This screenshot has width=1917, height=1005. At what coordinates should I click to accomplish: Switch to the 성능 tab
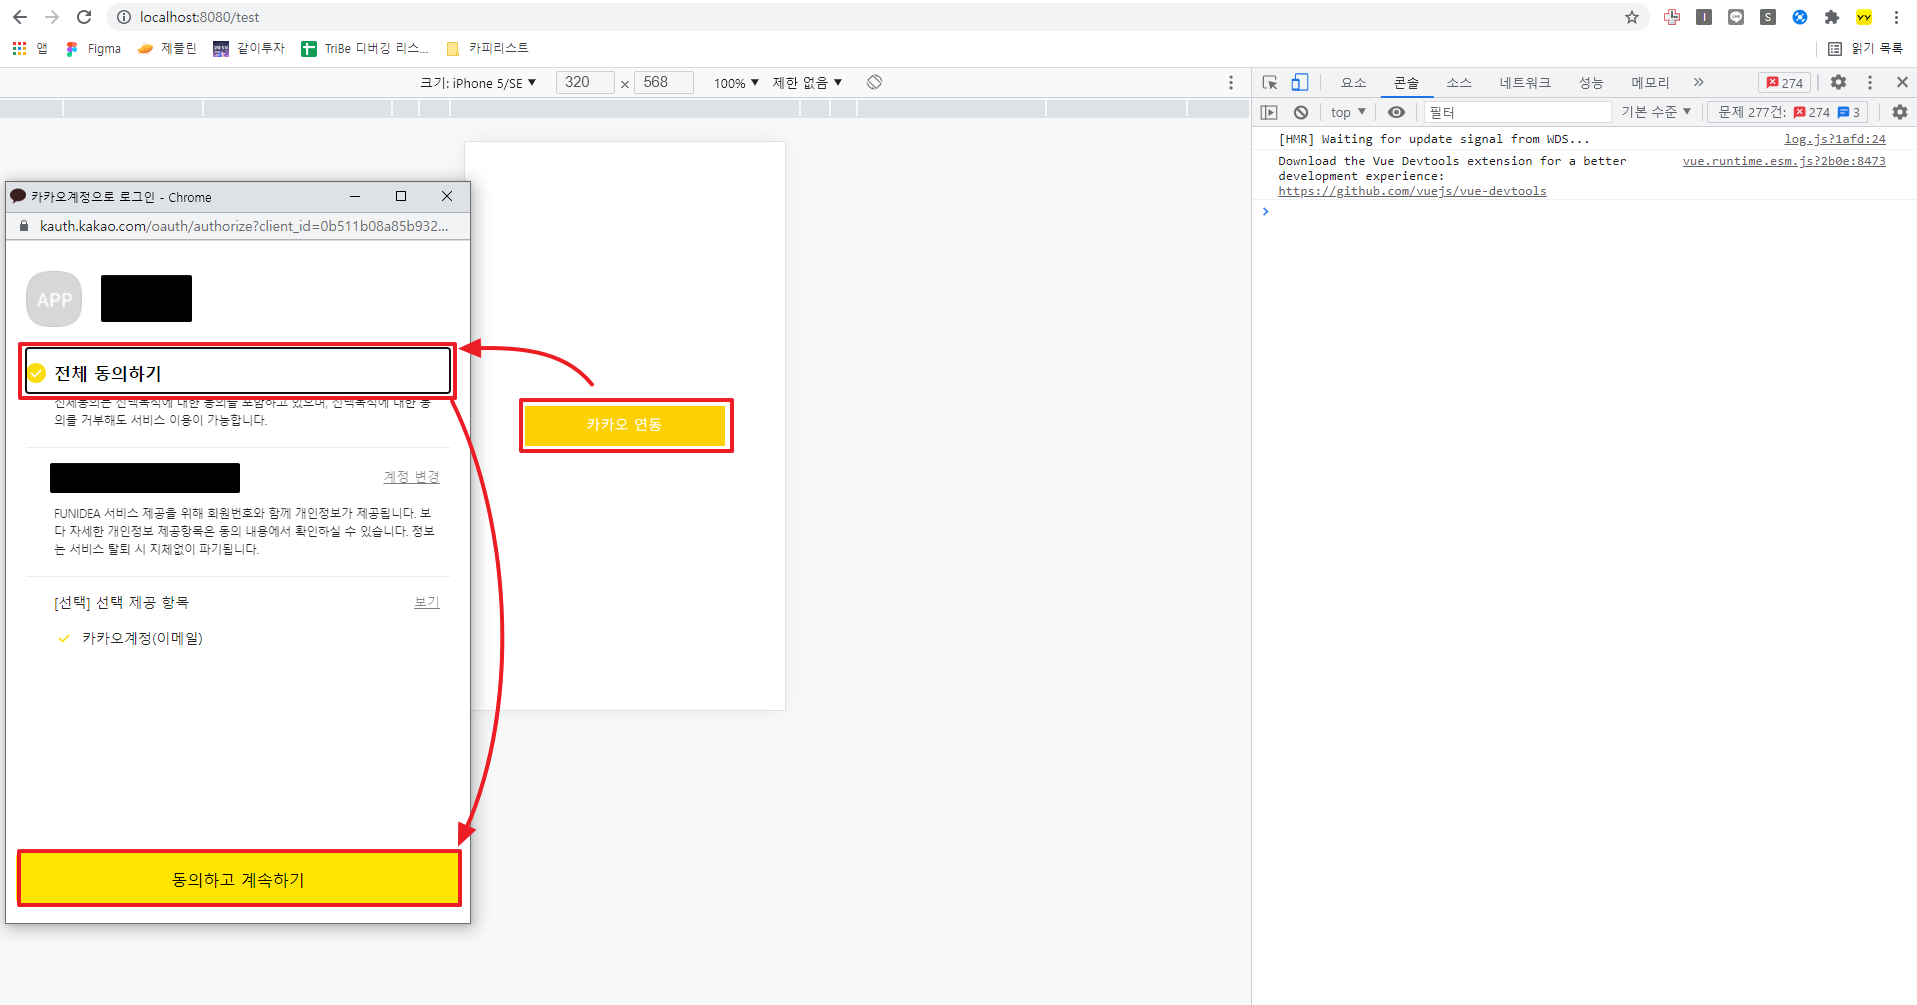tap(1591, 83)
